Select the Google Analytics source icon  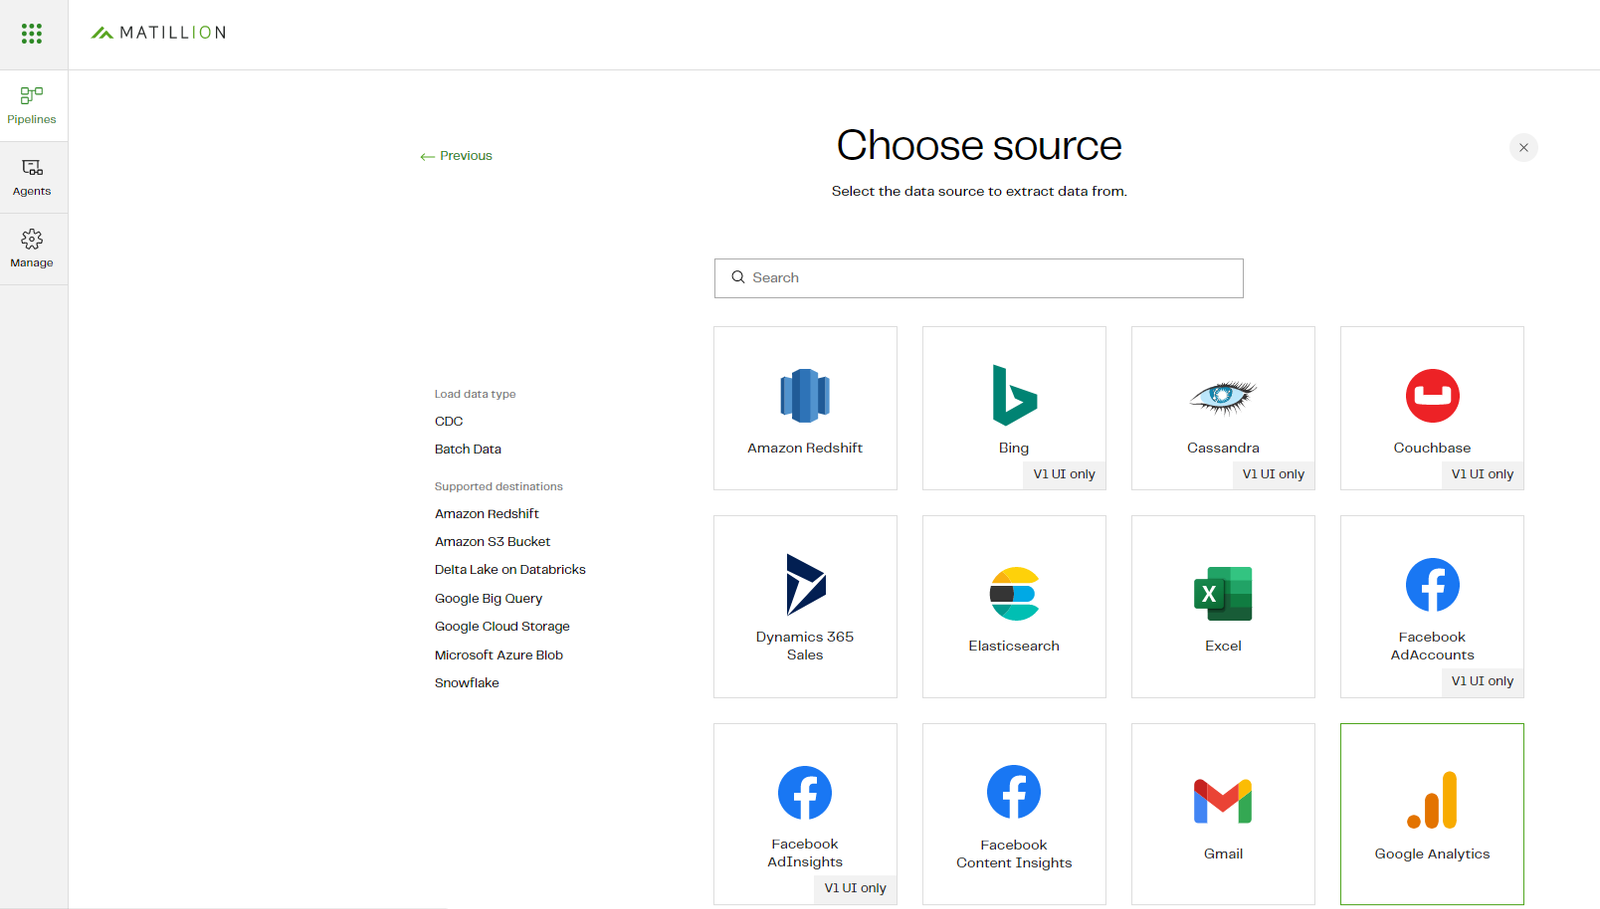coord(1432,800)
